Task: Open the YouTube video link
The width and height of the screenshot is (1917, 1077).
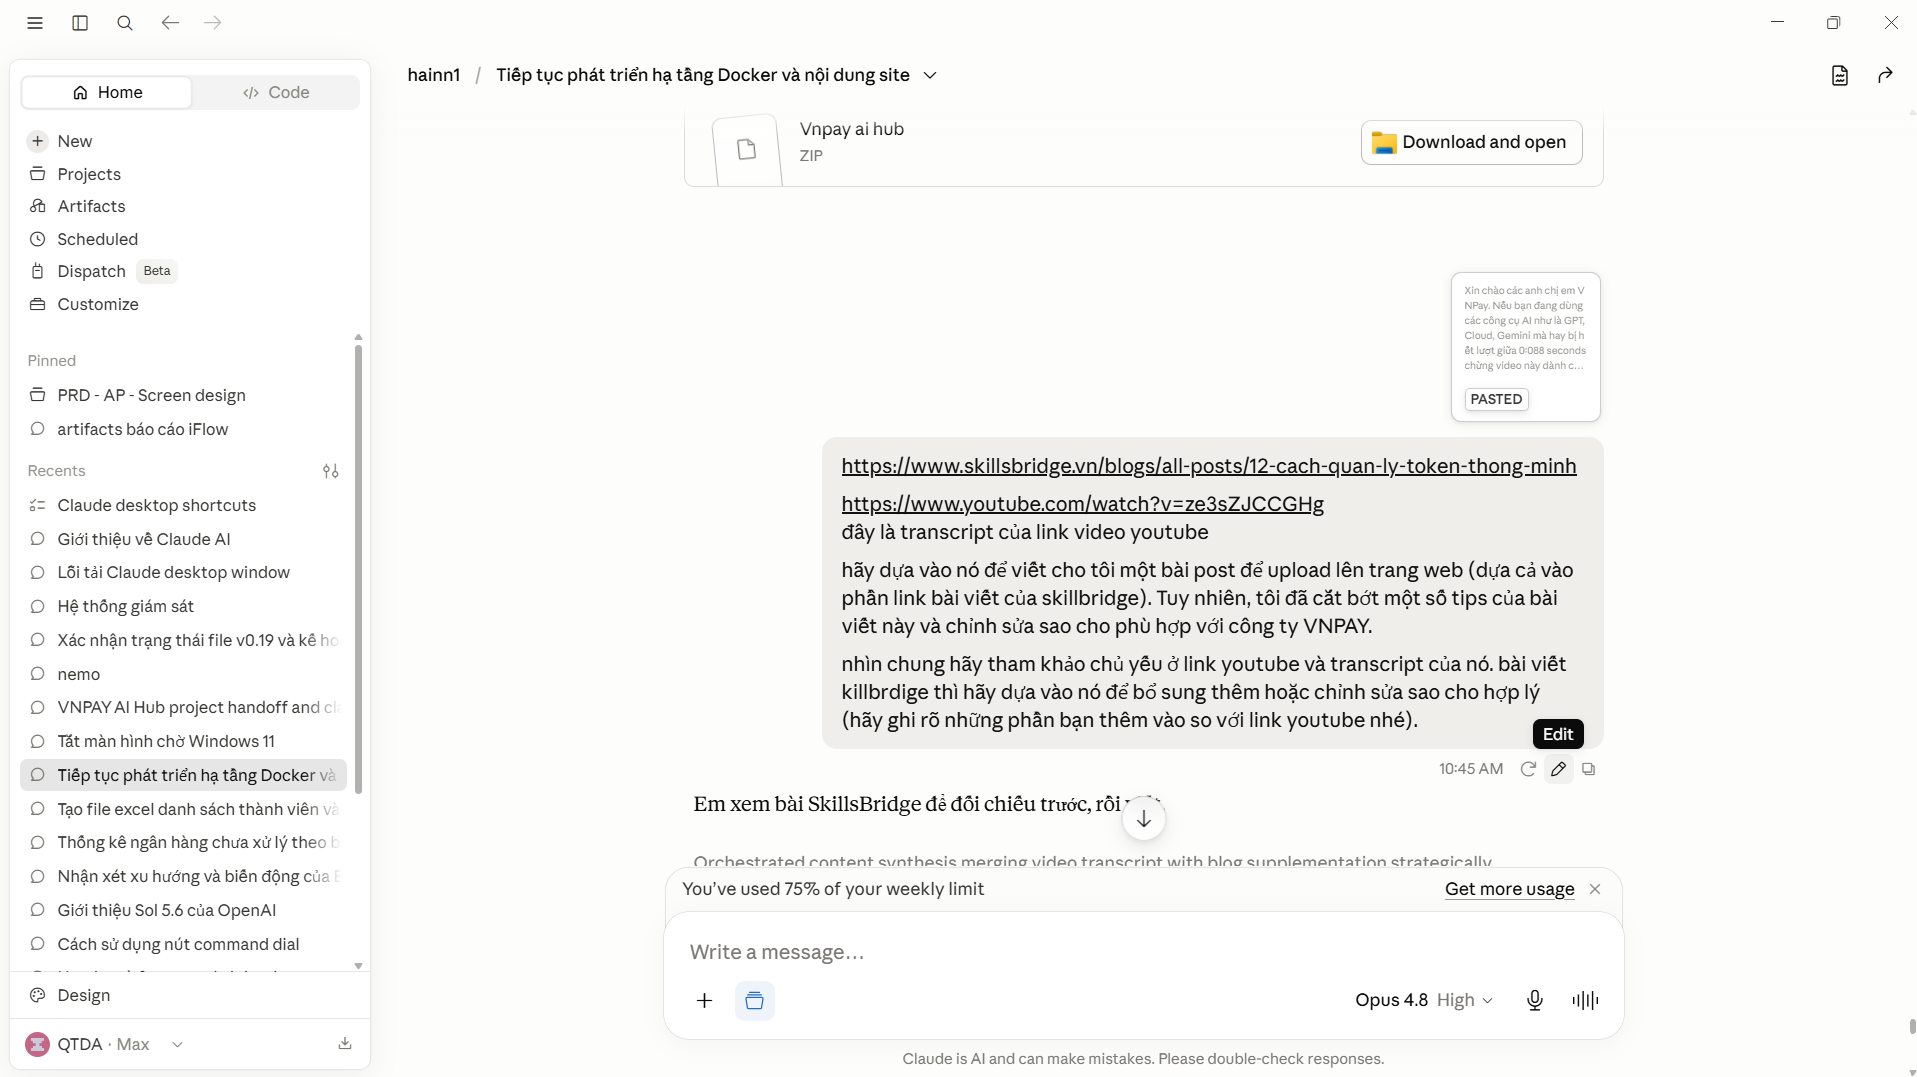Action: pos(1082,504)
